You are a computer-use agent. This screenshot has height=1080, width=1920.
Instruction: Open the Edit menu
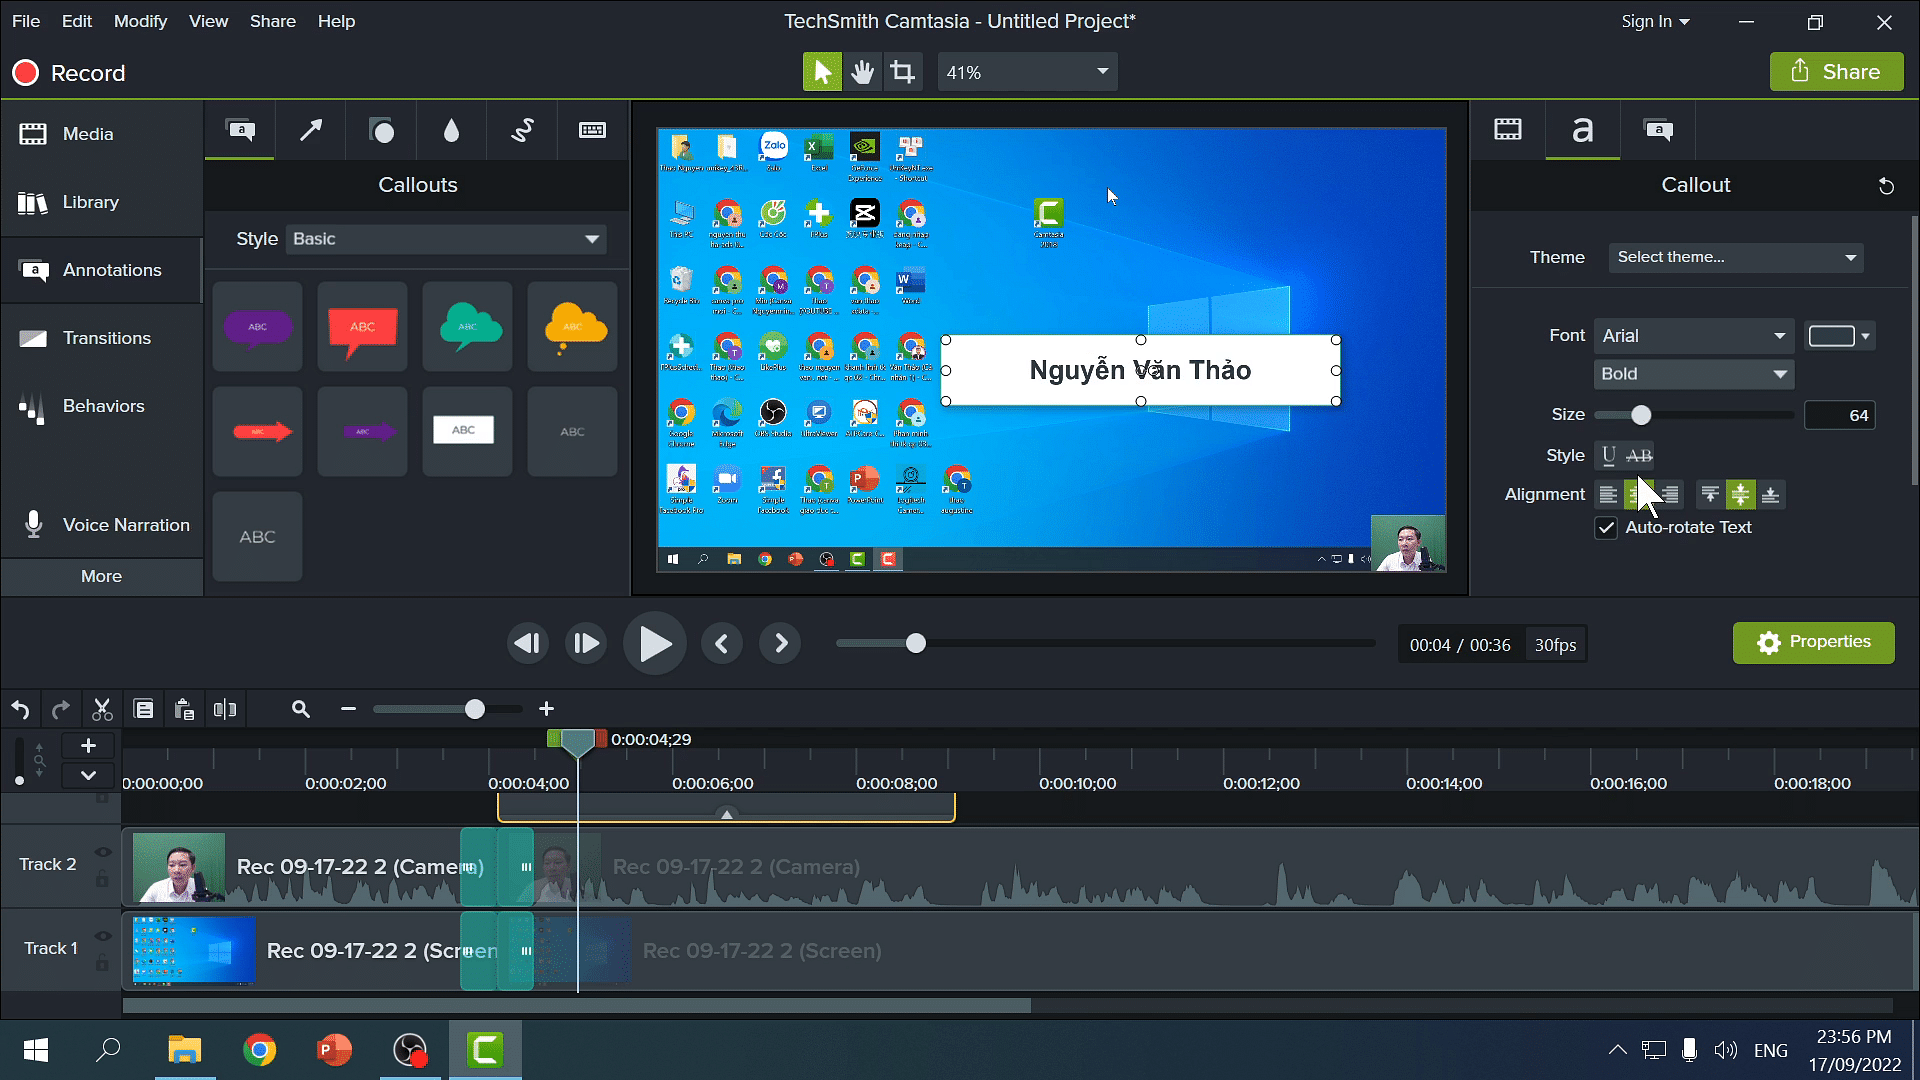click(x=76, y=21)
